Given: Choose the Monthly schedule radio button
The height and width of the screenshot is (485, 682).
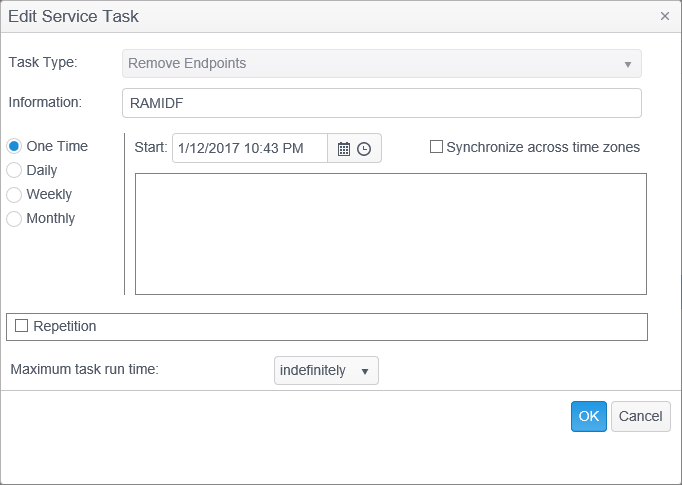Looking at the screenshot, I should 14,218.
